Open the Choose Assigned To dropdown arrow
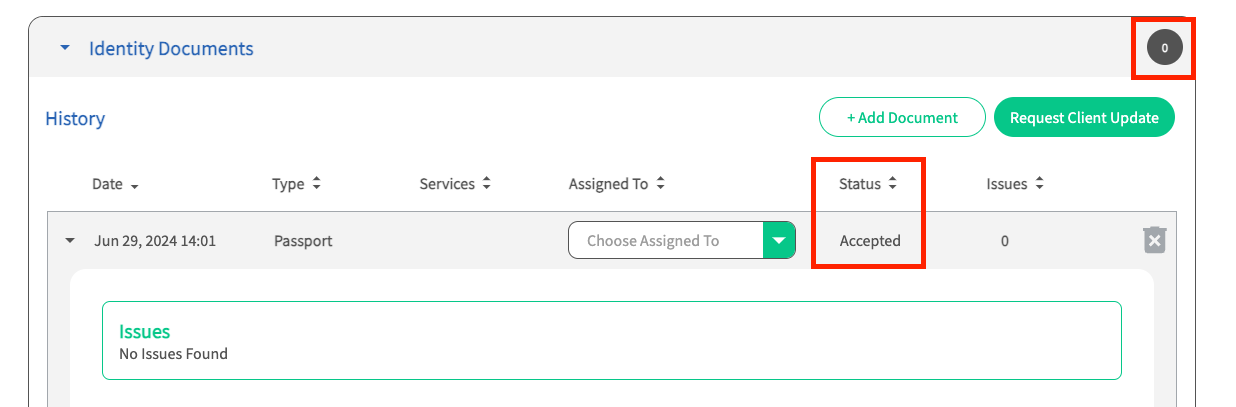Viewport: 1236px width, 407px height. pyautogui.click(x=779, y=240)
